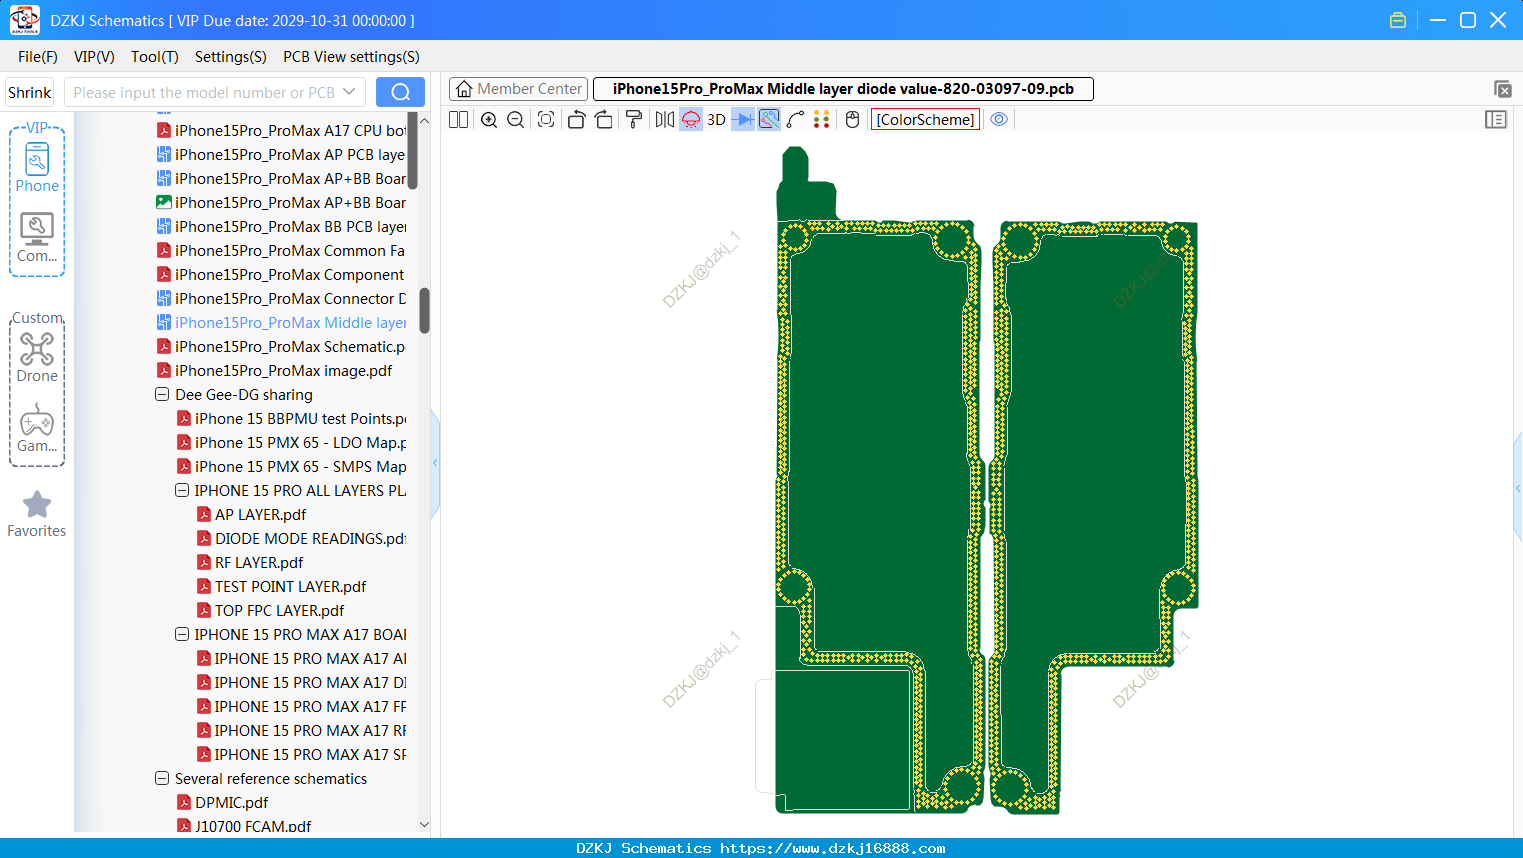The image size is (1523, 858).
Task: Open iPhone 15 PMX 65 - SMPS Map
Action: (291, 466)
